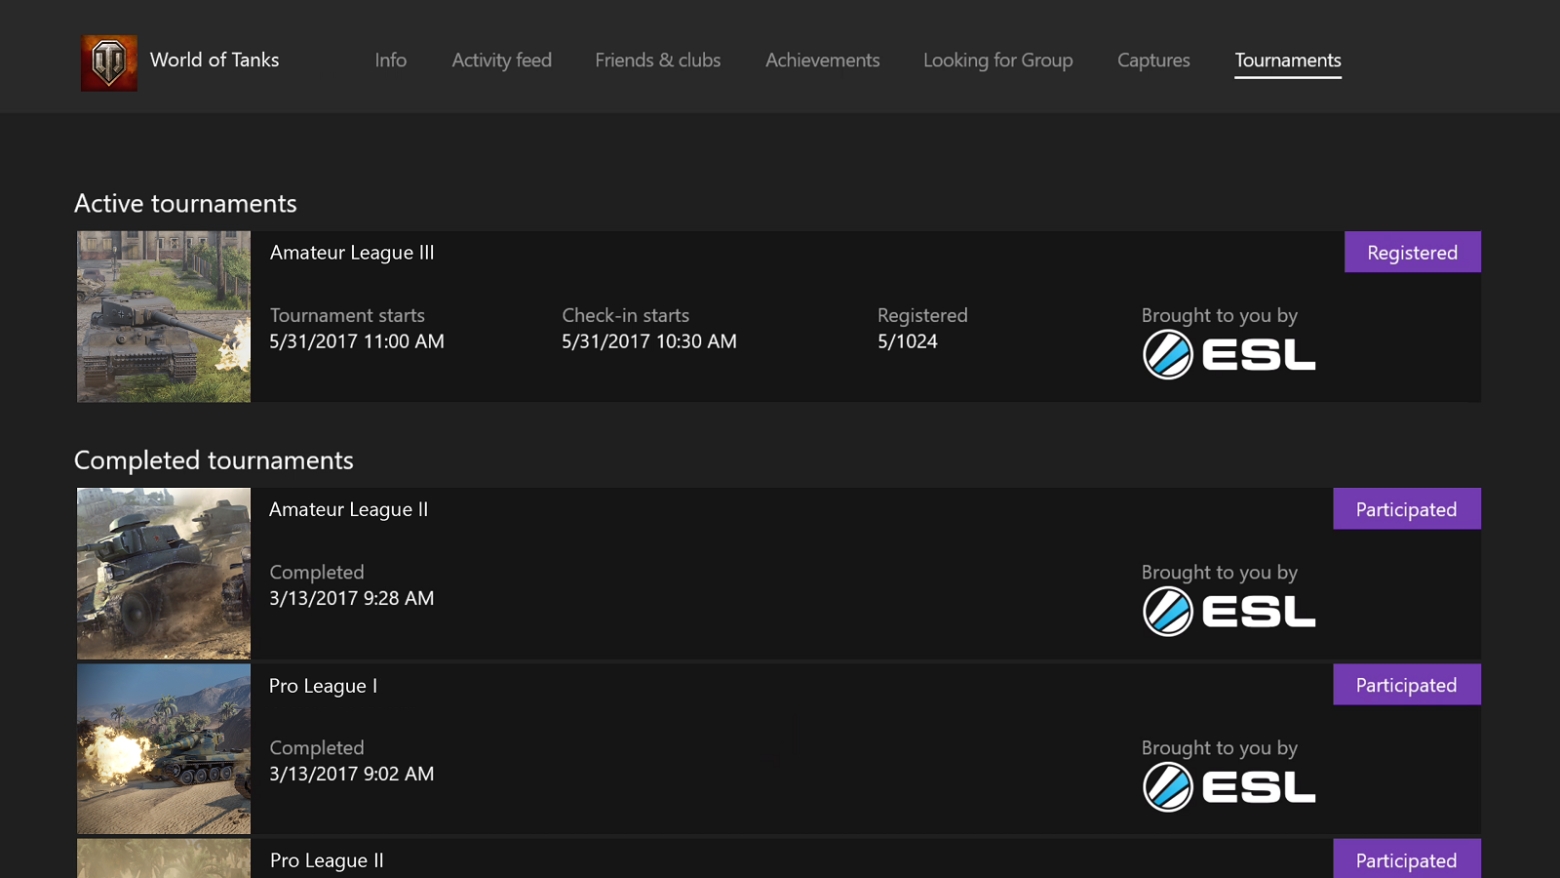The image size is (1560, 878).
Task: Click Participated next to Pro League I
Action: pos(1406,684)
